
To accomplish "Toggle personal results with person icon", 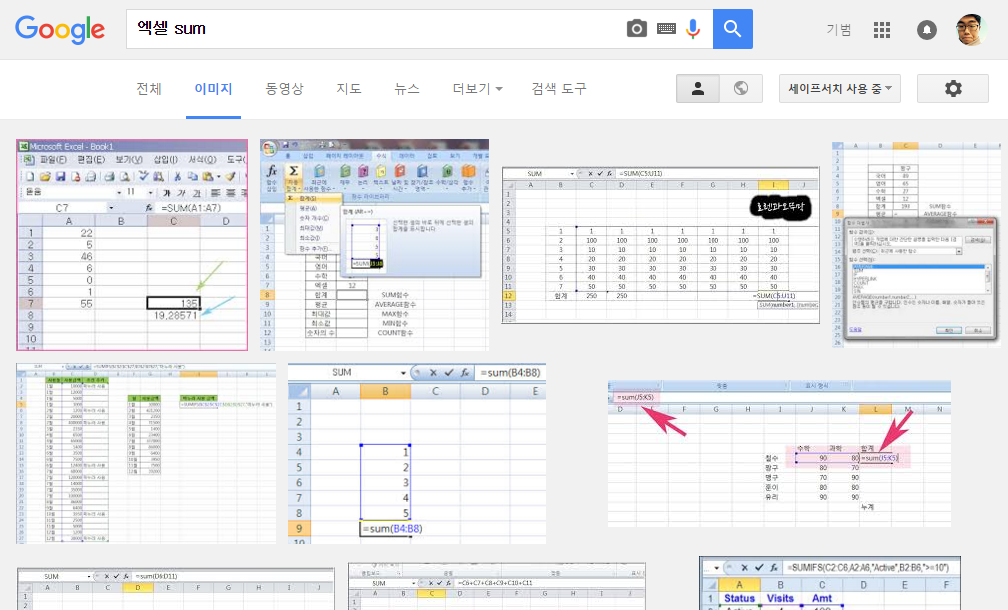I will point(698,89).
